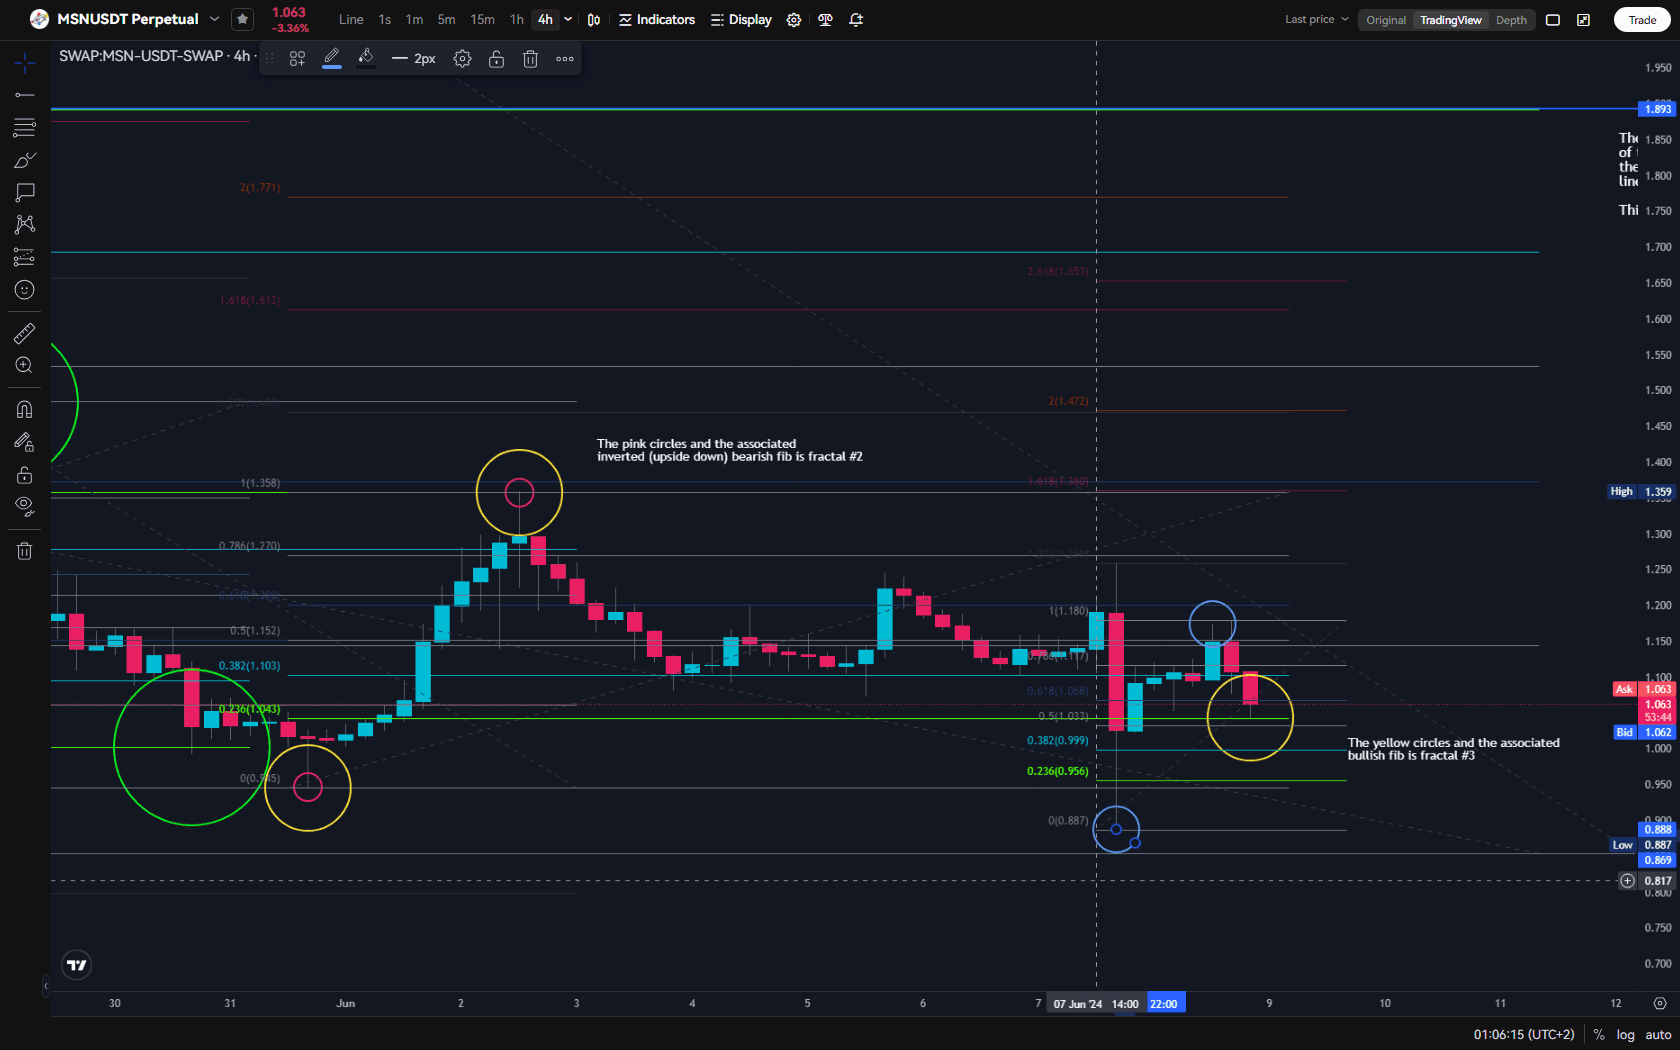Open the chart patterns tool
The height and width of the screenshot is (1050, 1680).
click(25, 224)
